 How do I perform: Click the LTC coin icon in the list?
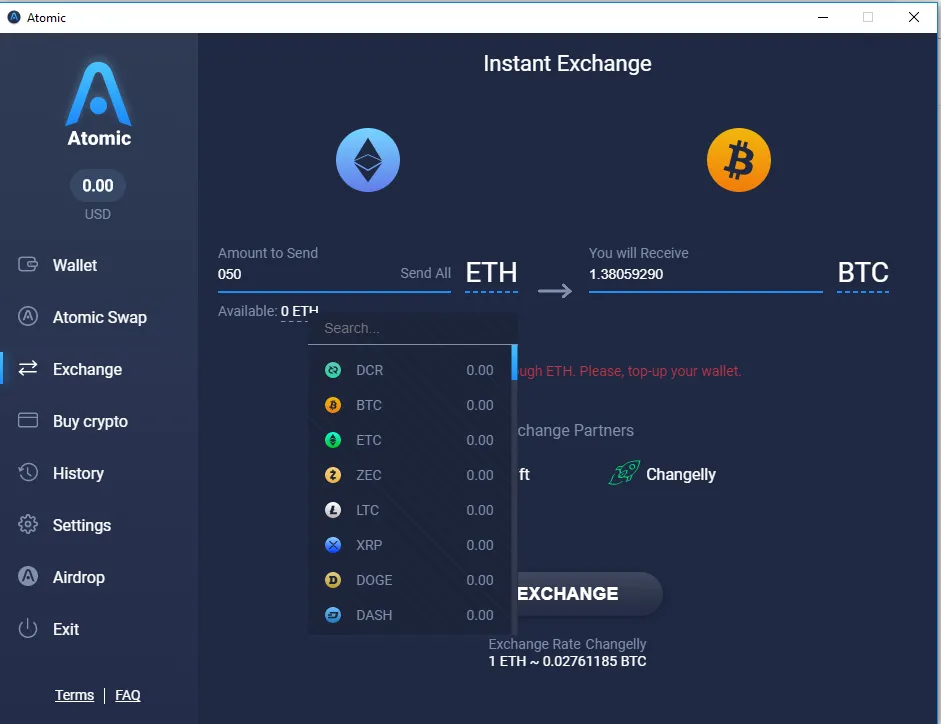click(333, 510)
